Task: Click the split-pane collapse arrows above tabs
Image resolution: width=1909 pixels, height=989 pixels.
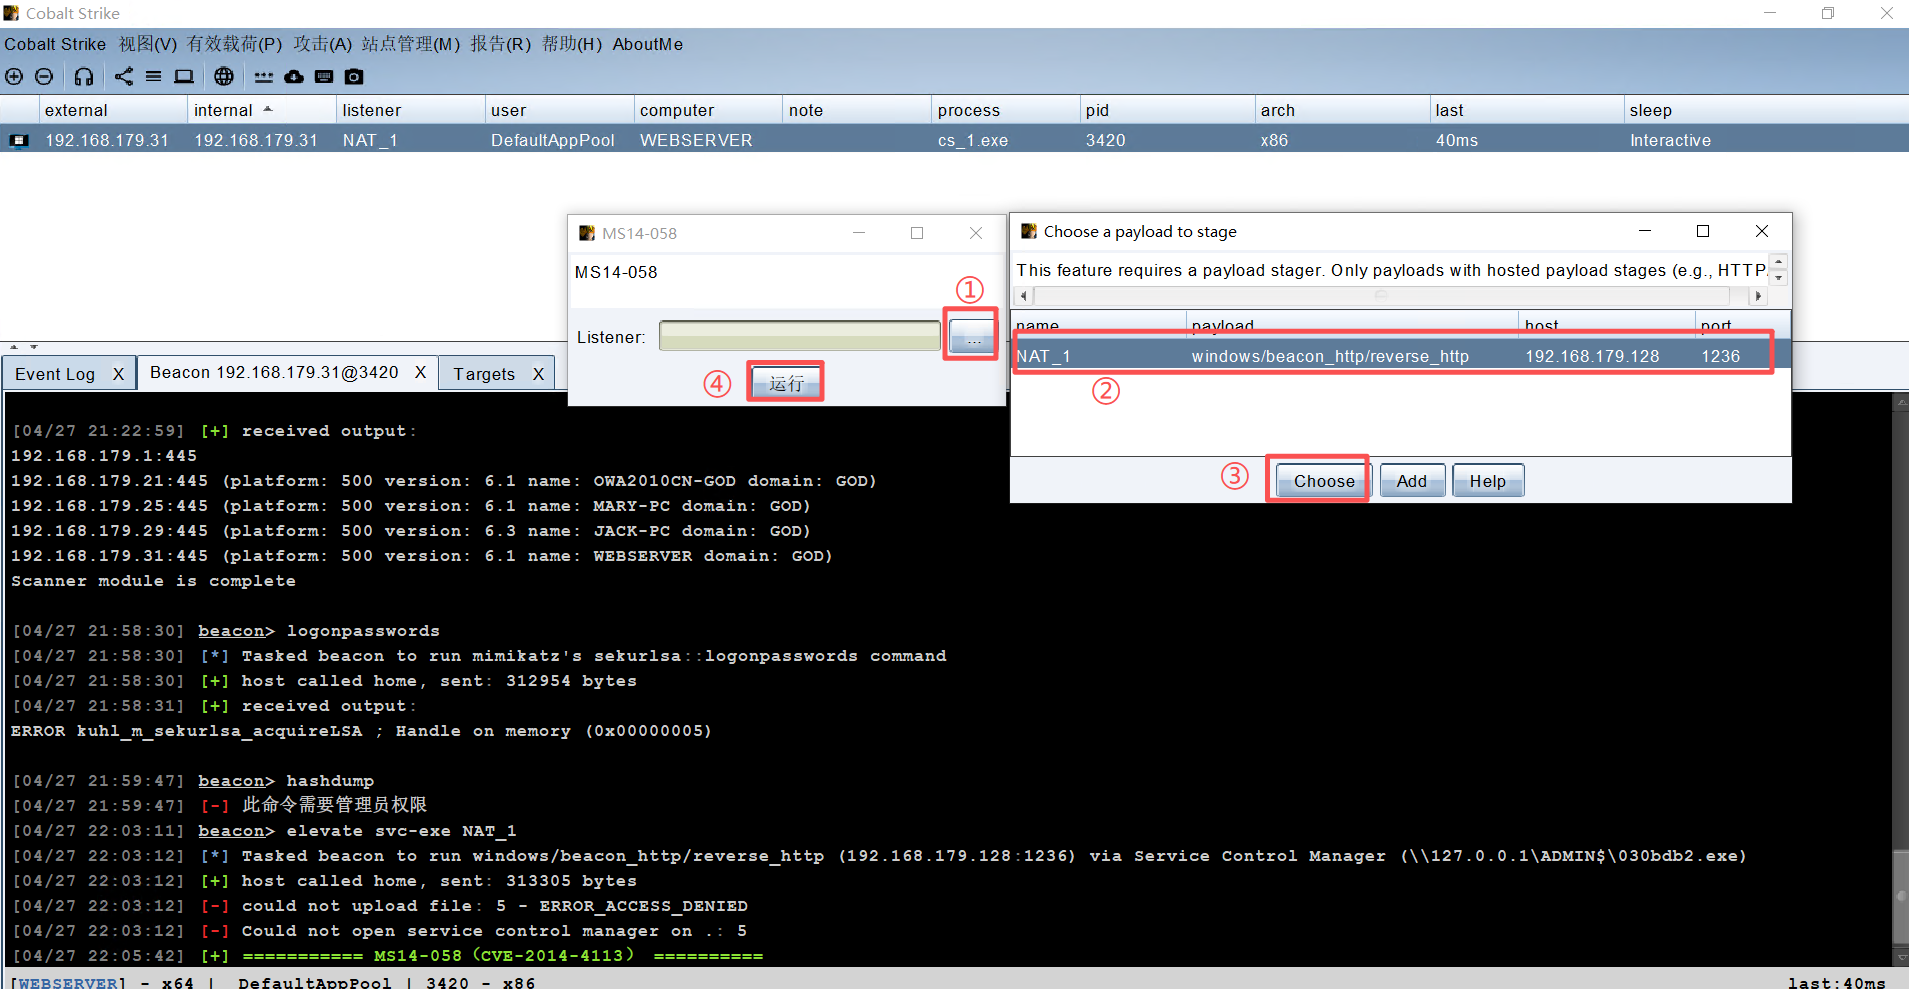Action: point(24,347)
